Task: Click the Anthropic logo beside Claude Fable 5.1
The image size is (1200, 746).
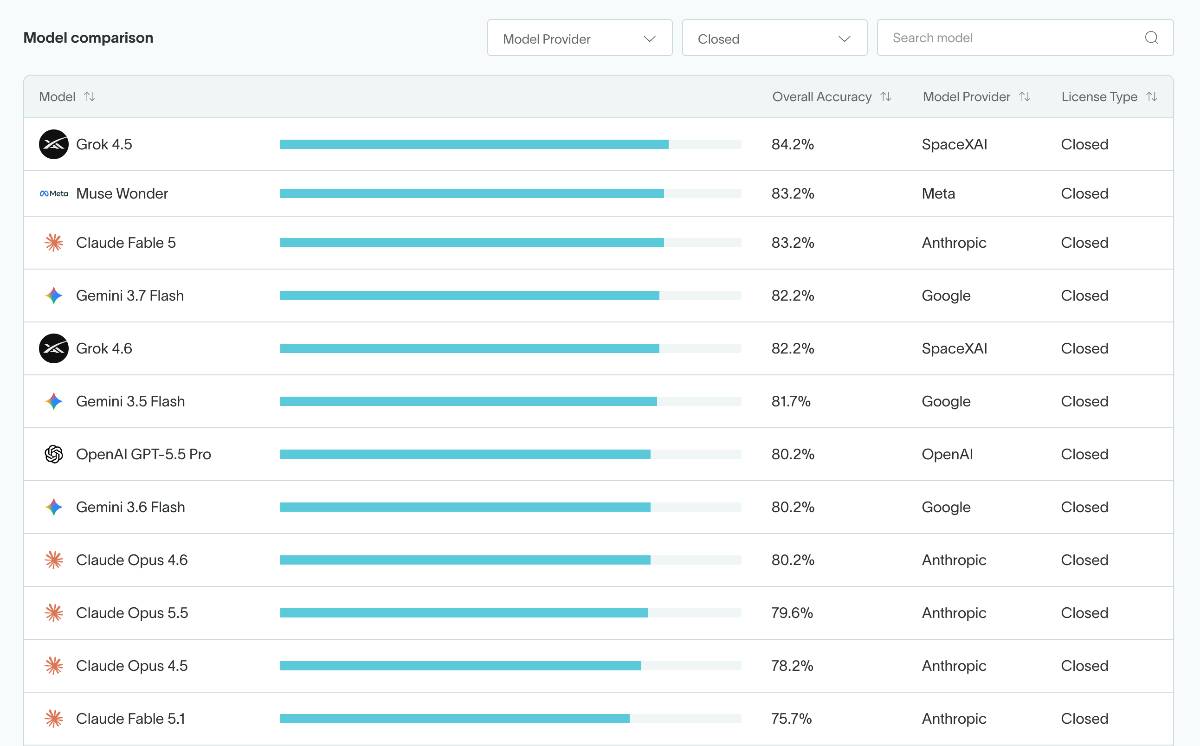Action: (x=54, y=719)
